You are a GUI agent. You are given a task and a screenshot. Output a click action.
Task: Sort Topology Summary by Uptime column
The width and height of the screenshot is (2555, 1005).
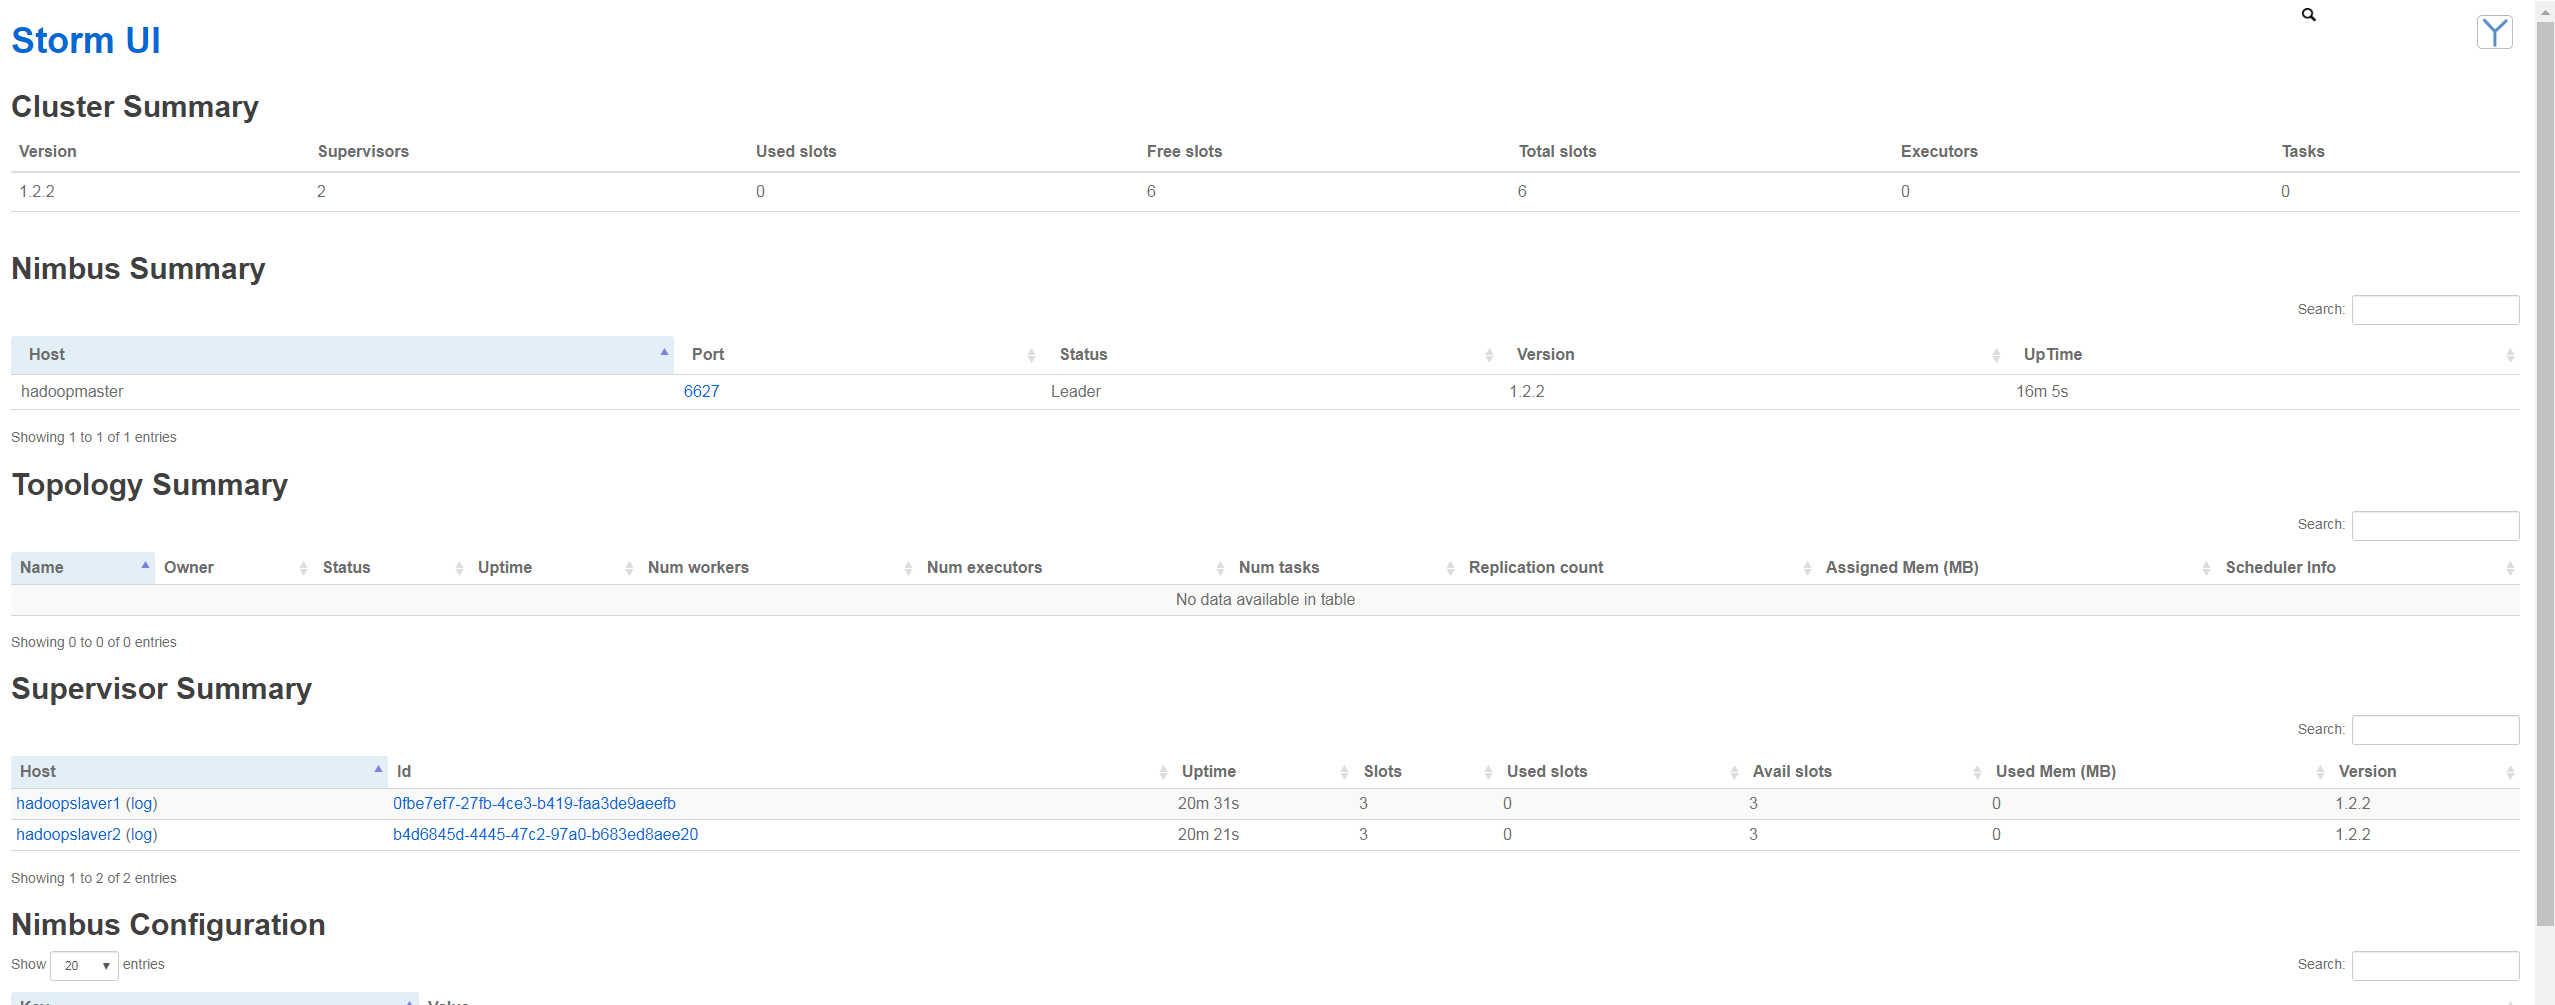tap(554, 568)
